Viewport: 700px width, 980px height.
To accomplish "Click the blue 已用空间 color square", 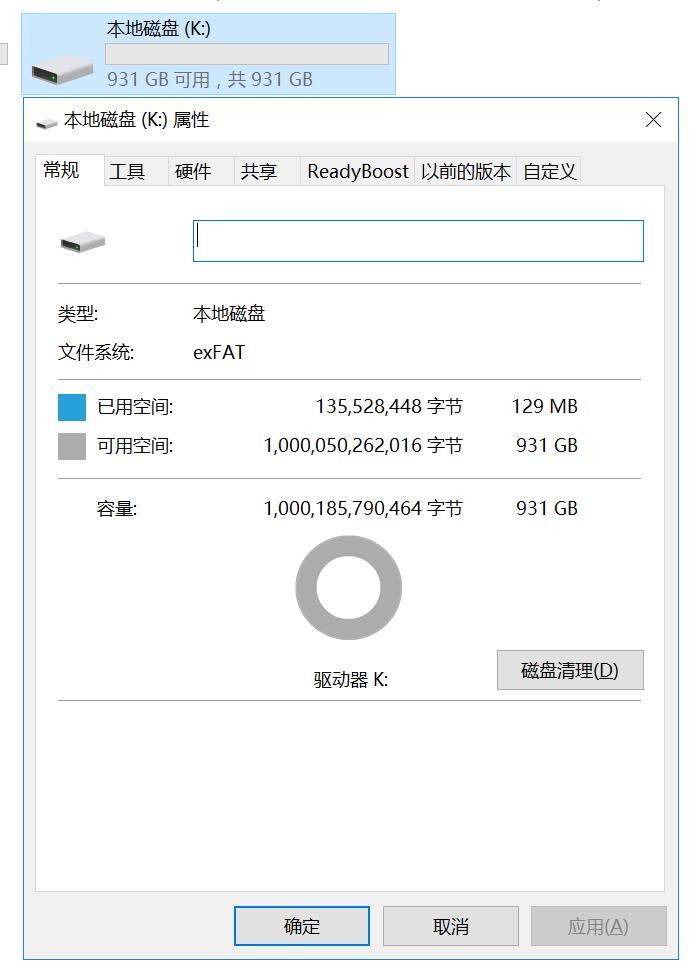I will coord(72,407).
